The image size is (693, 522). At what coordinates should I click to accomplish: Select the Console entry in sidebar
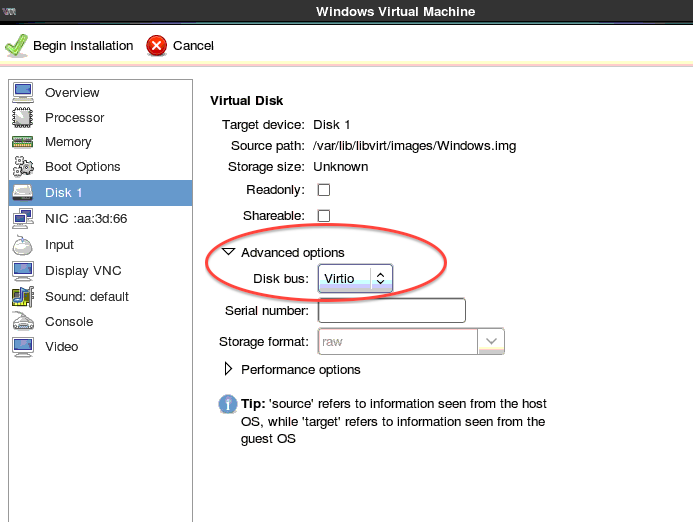[x=69, y=322]
